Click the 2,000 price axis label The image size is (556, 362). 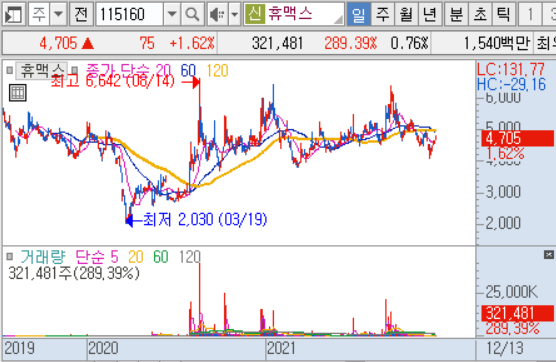[x=503, y=223]
